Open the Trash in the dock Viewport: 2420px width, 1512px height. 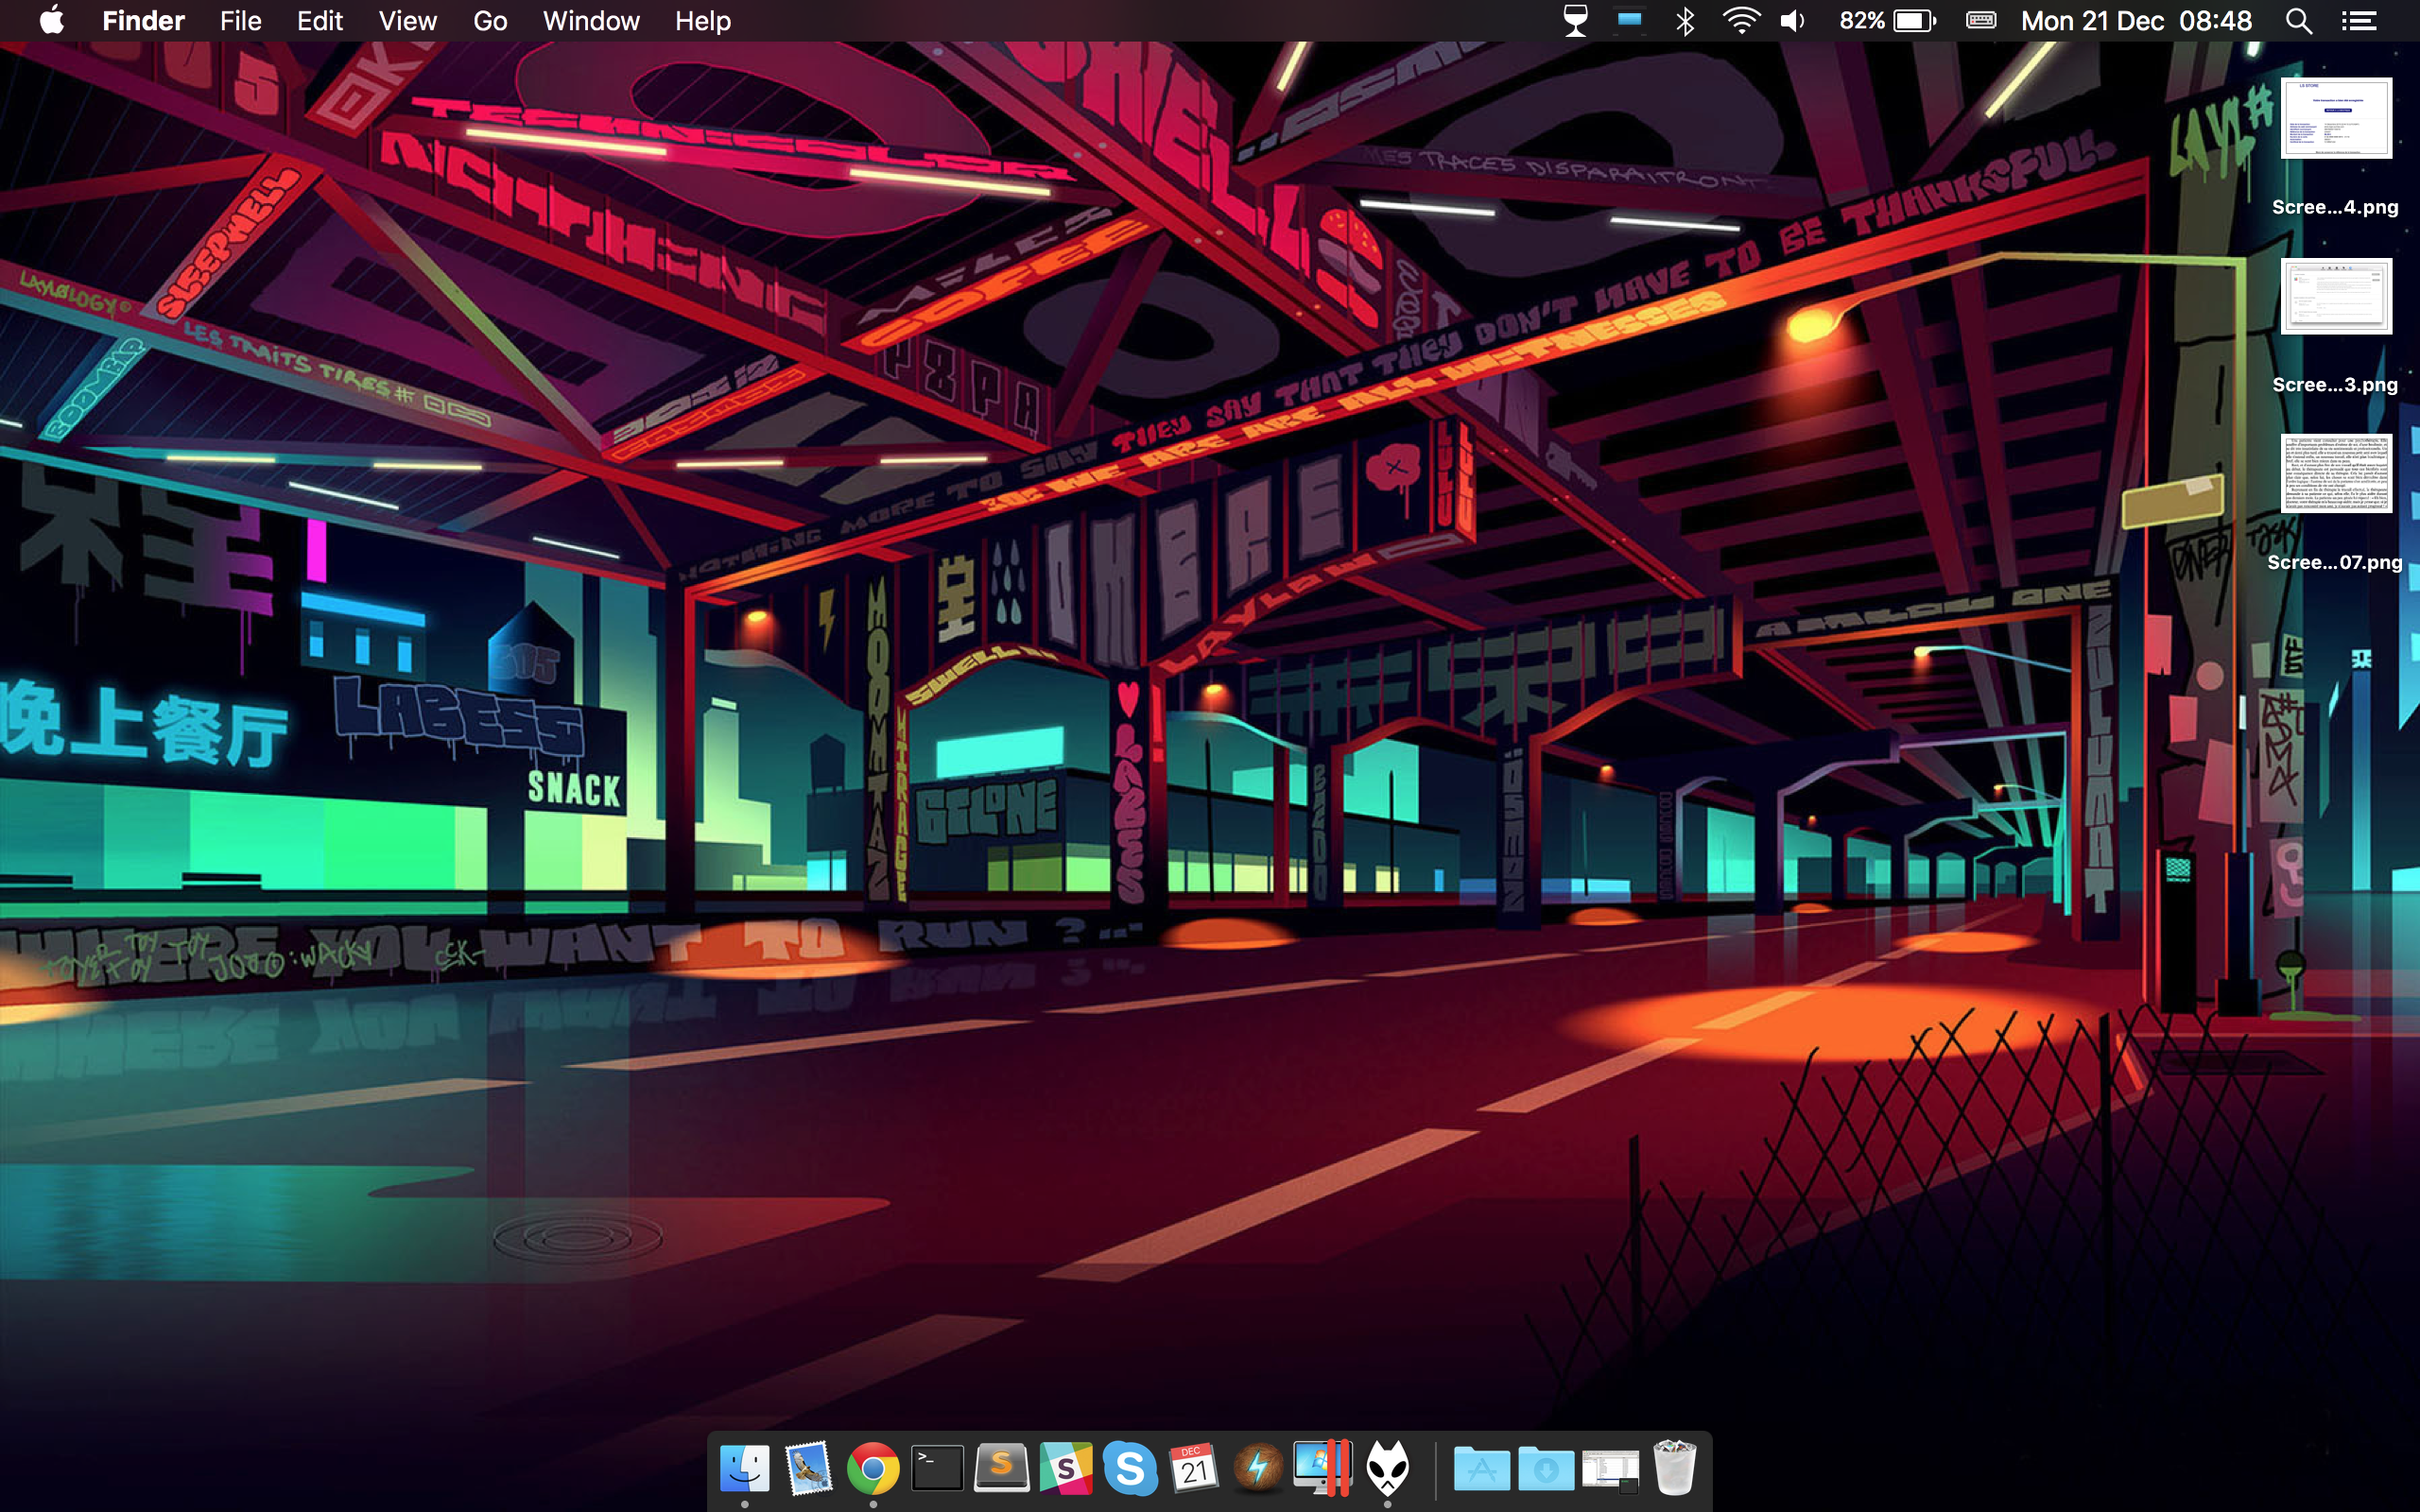[x=1674, y=1468]
